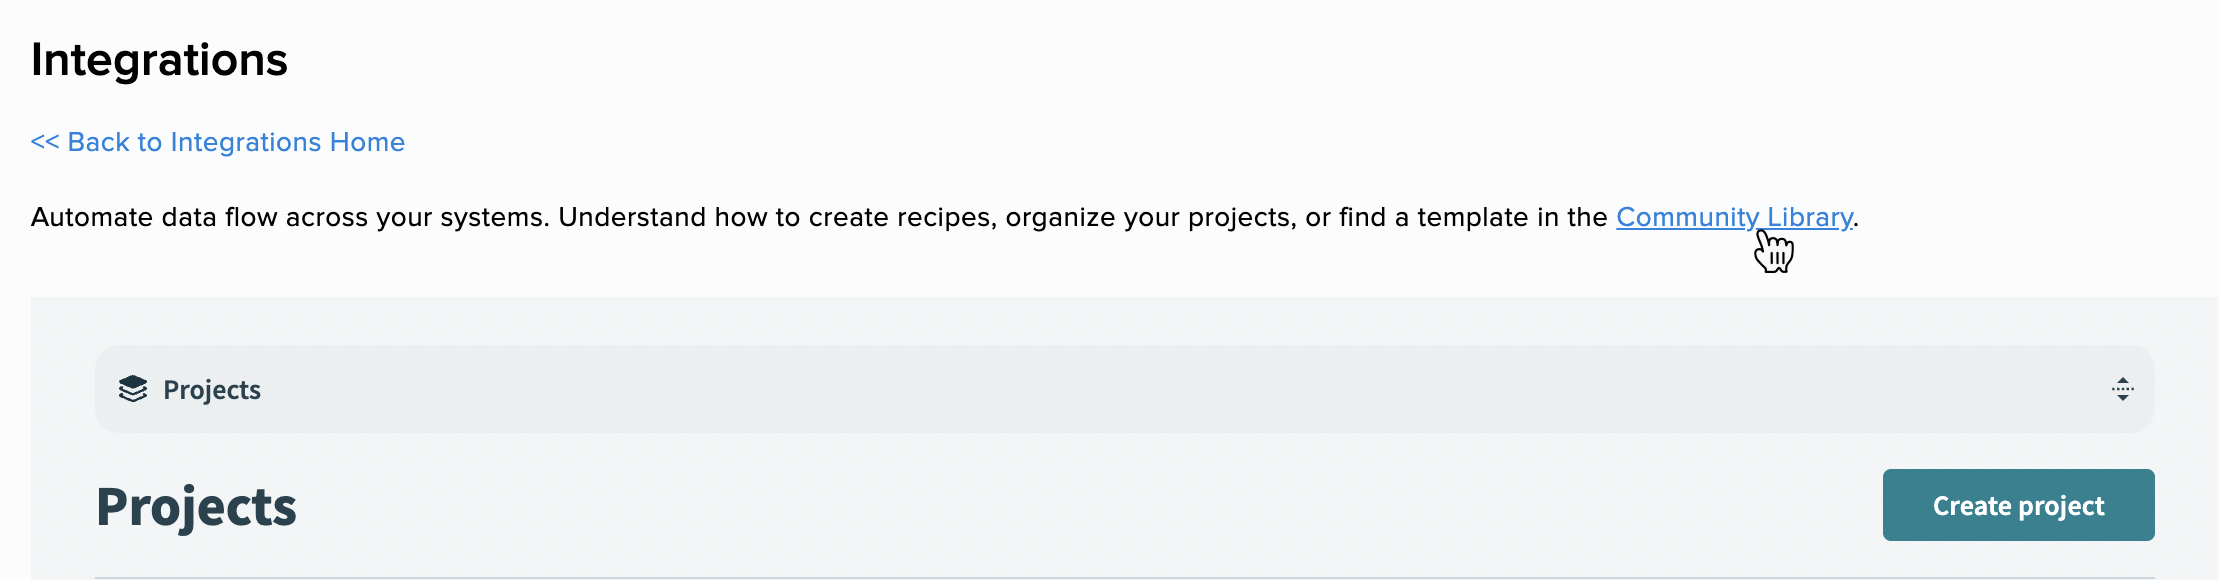The image size is (2220, 580).
Task: Click the stacked layers Projects icon
Action: tap(132, 389)
